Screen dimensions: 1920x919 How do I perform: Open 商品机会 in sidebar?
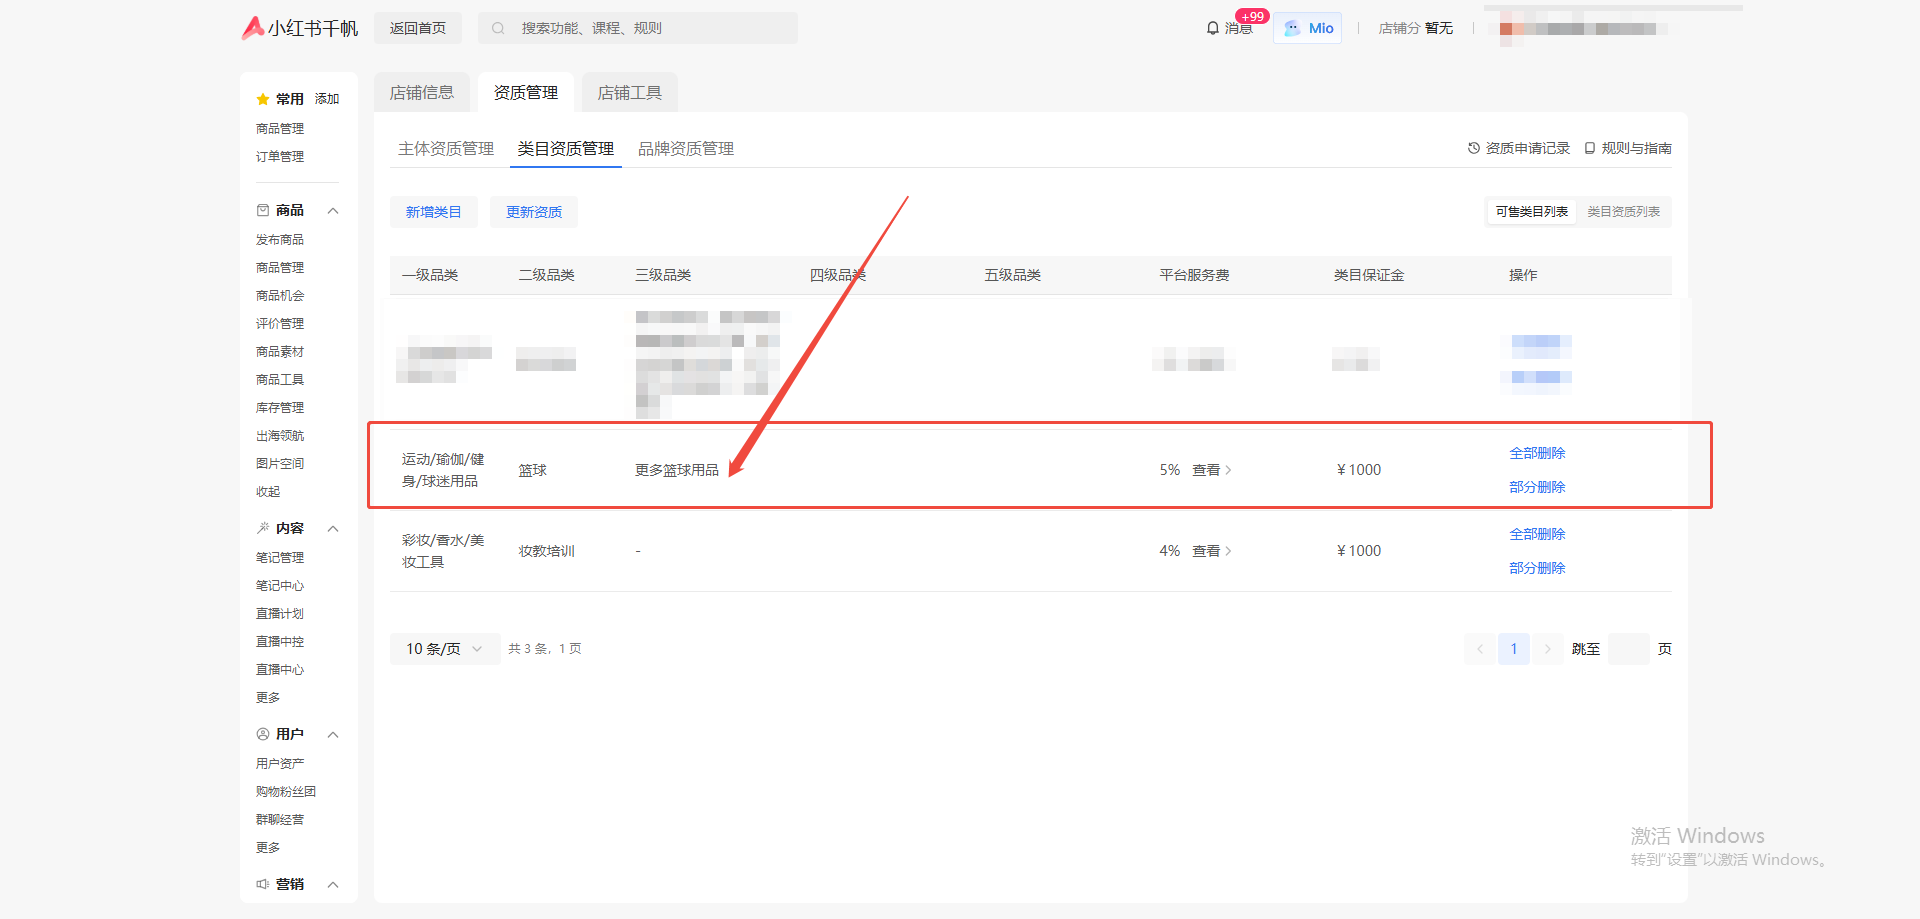[x=280, y=296]
